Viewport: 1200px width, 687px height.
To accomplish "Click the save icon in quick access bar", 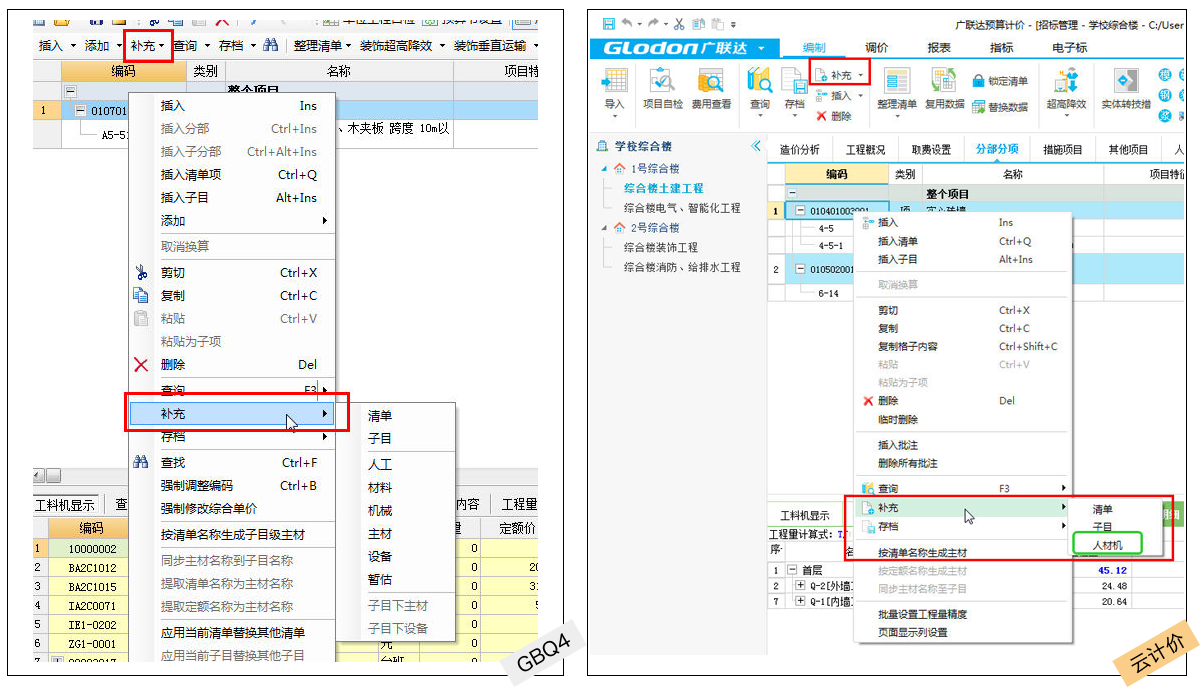I will coord(609,24).
